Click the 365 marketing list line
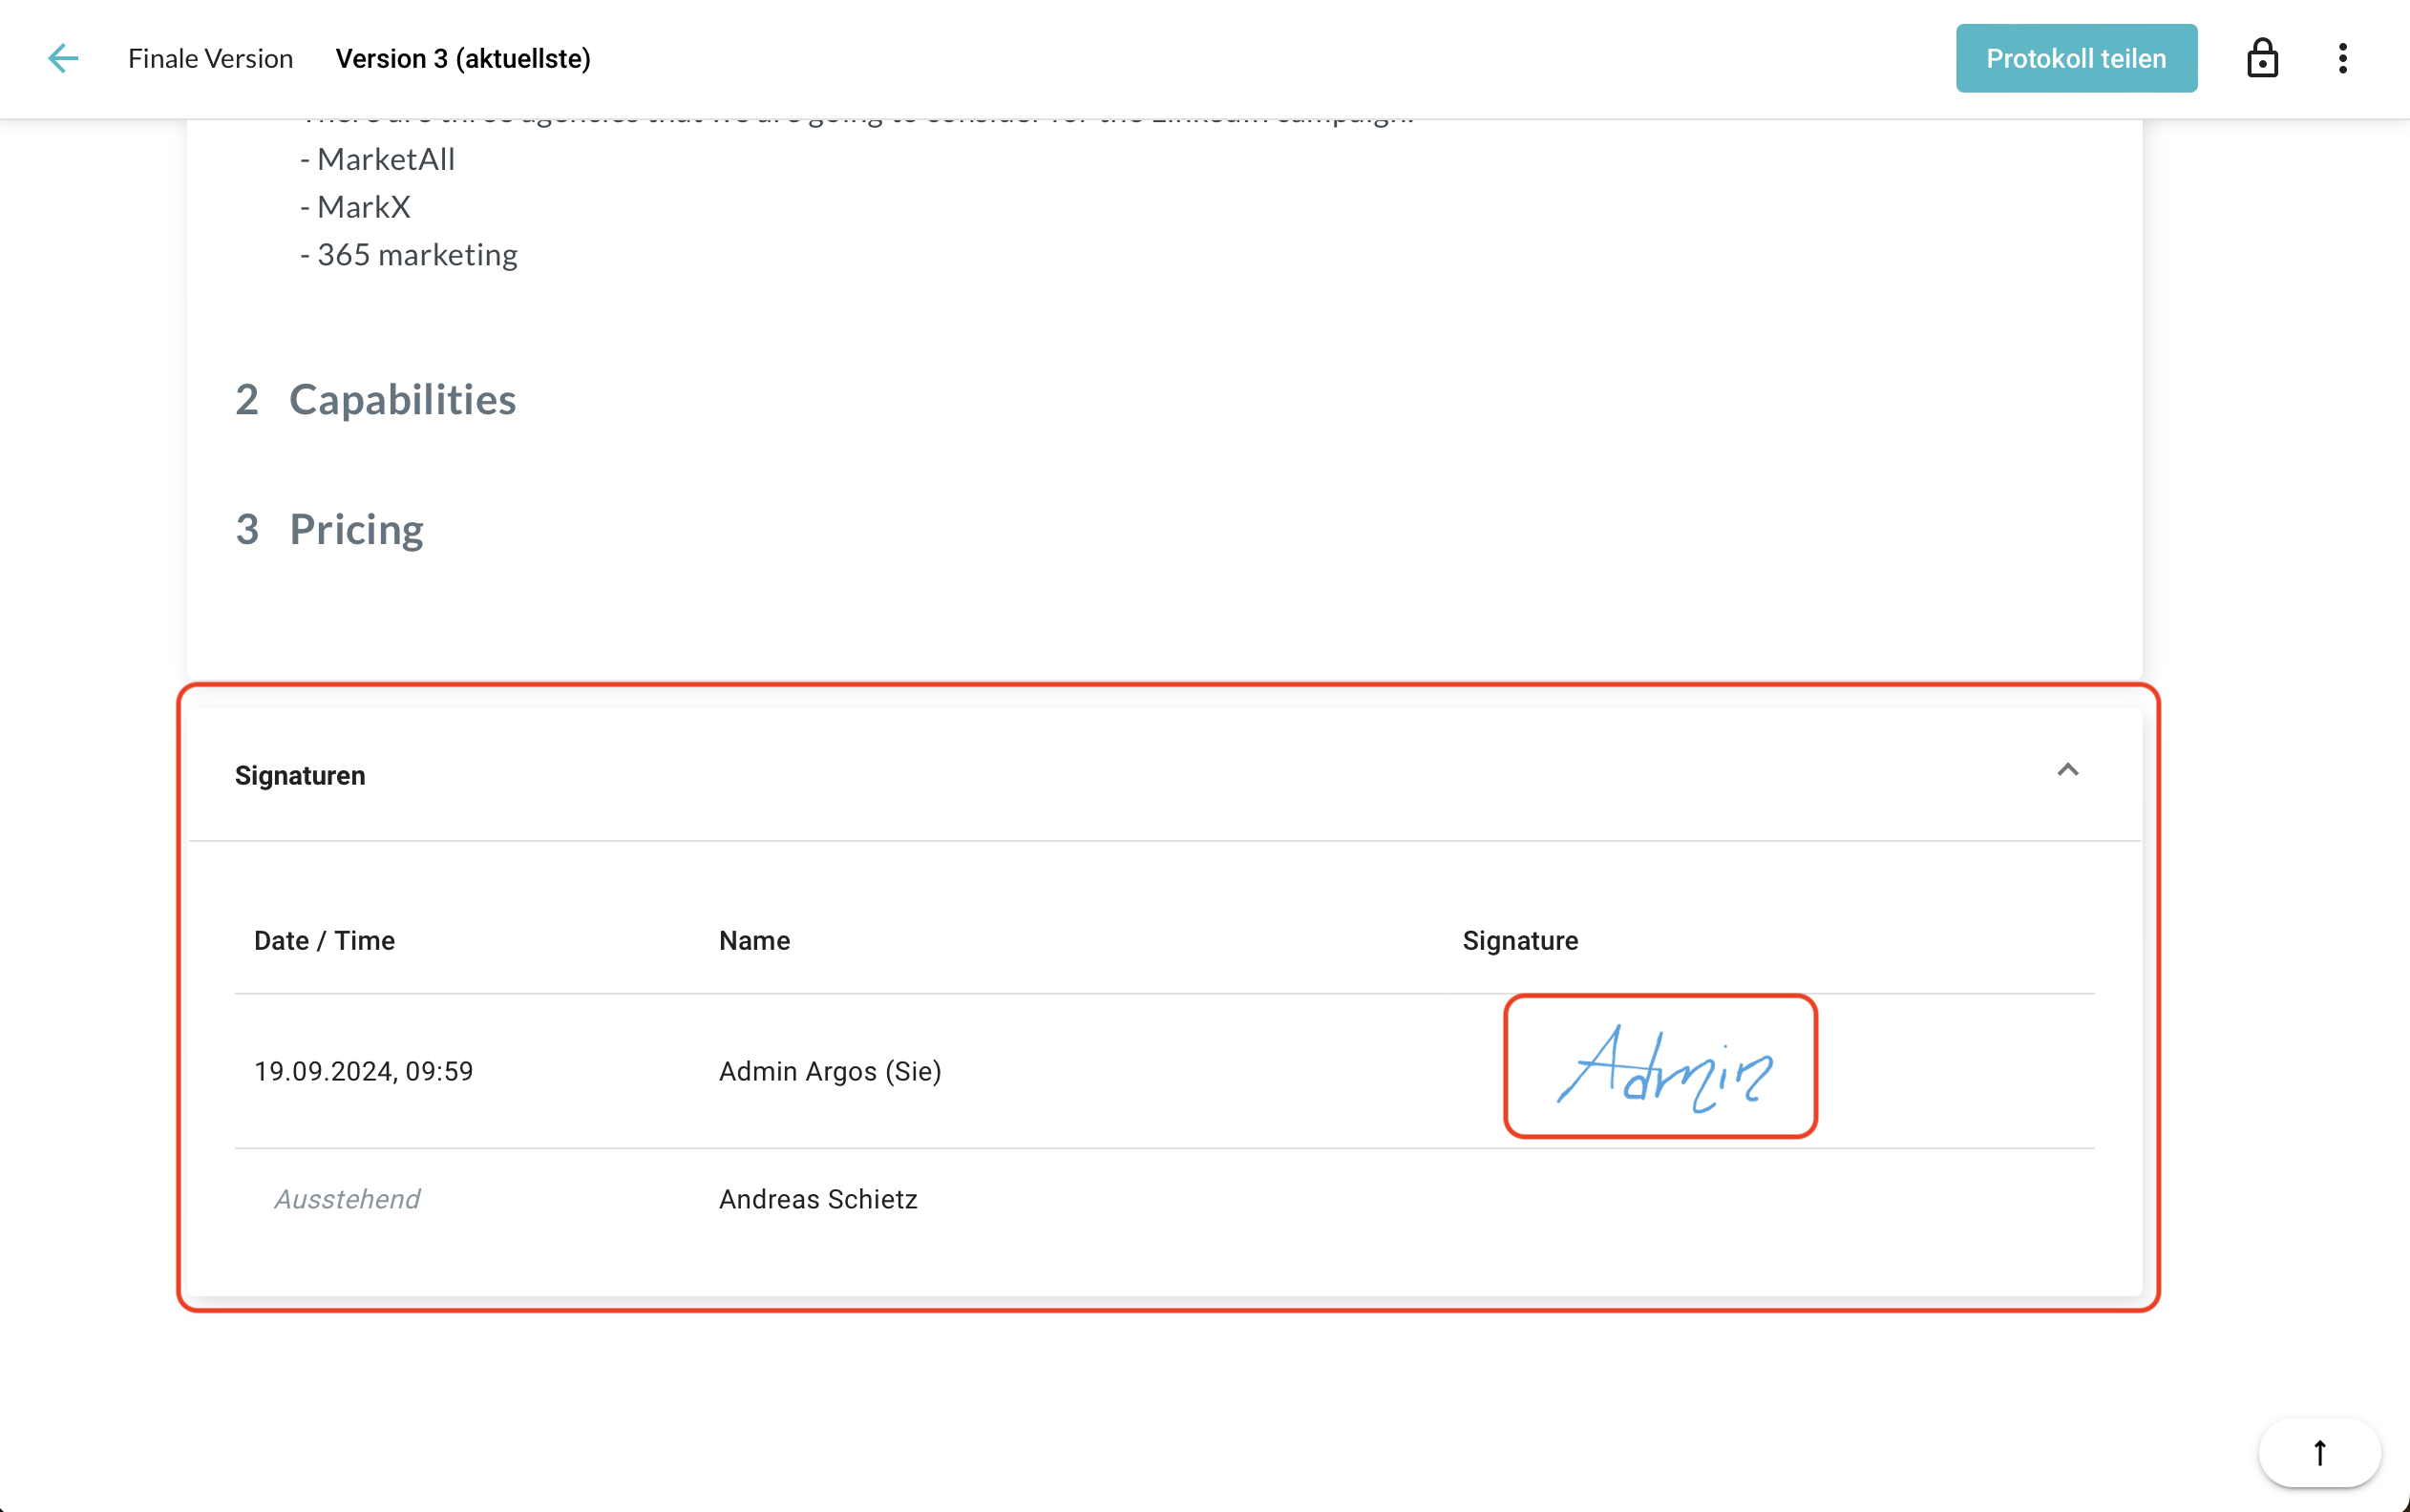Screen dimensions: 2410x1512 tap(416, 255)
